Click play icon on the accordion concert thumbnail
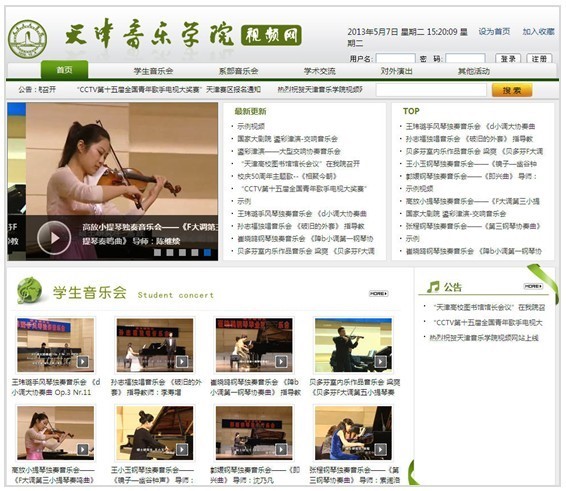The width and height of the screenshot is (566, 491). (x=83, y=361)
